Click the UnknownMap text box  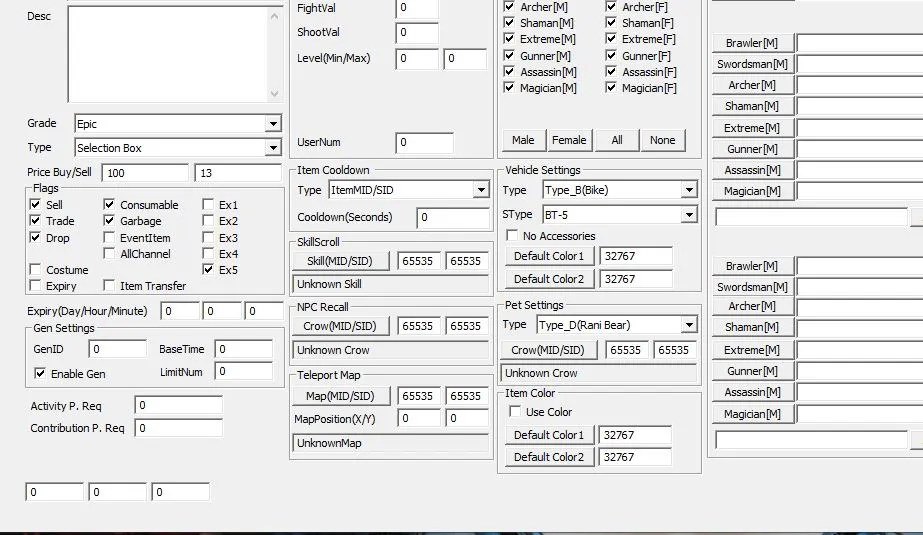click(391, 443)
